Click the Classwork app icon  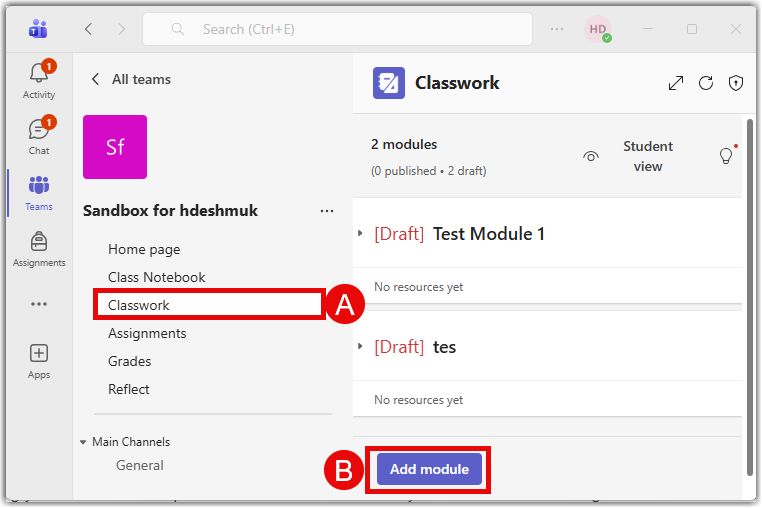click(x=389, y=83)
